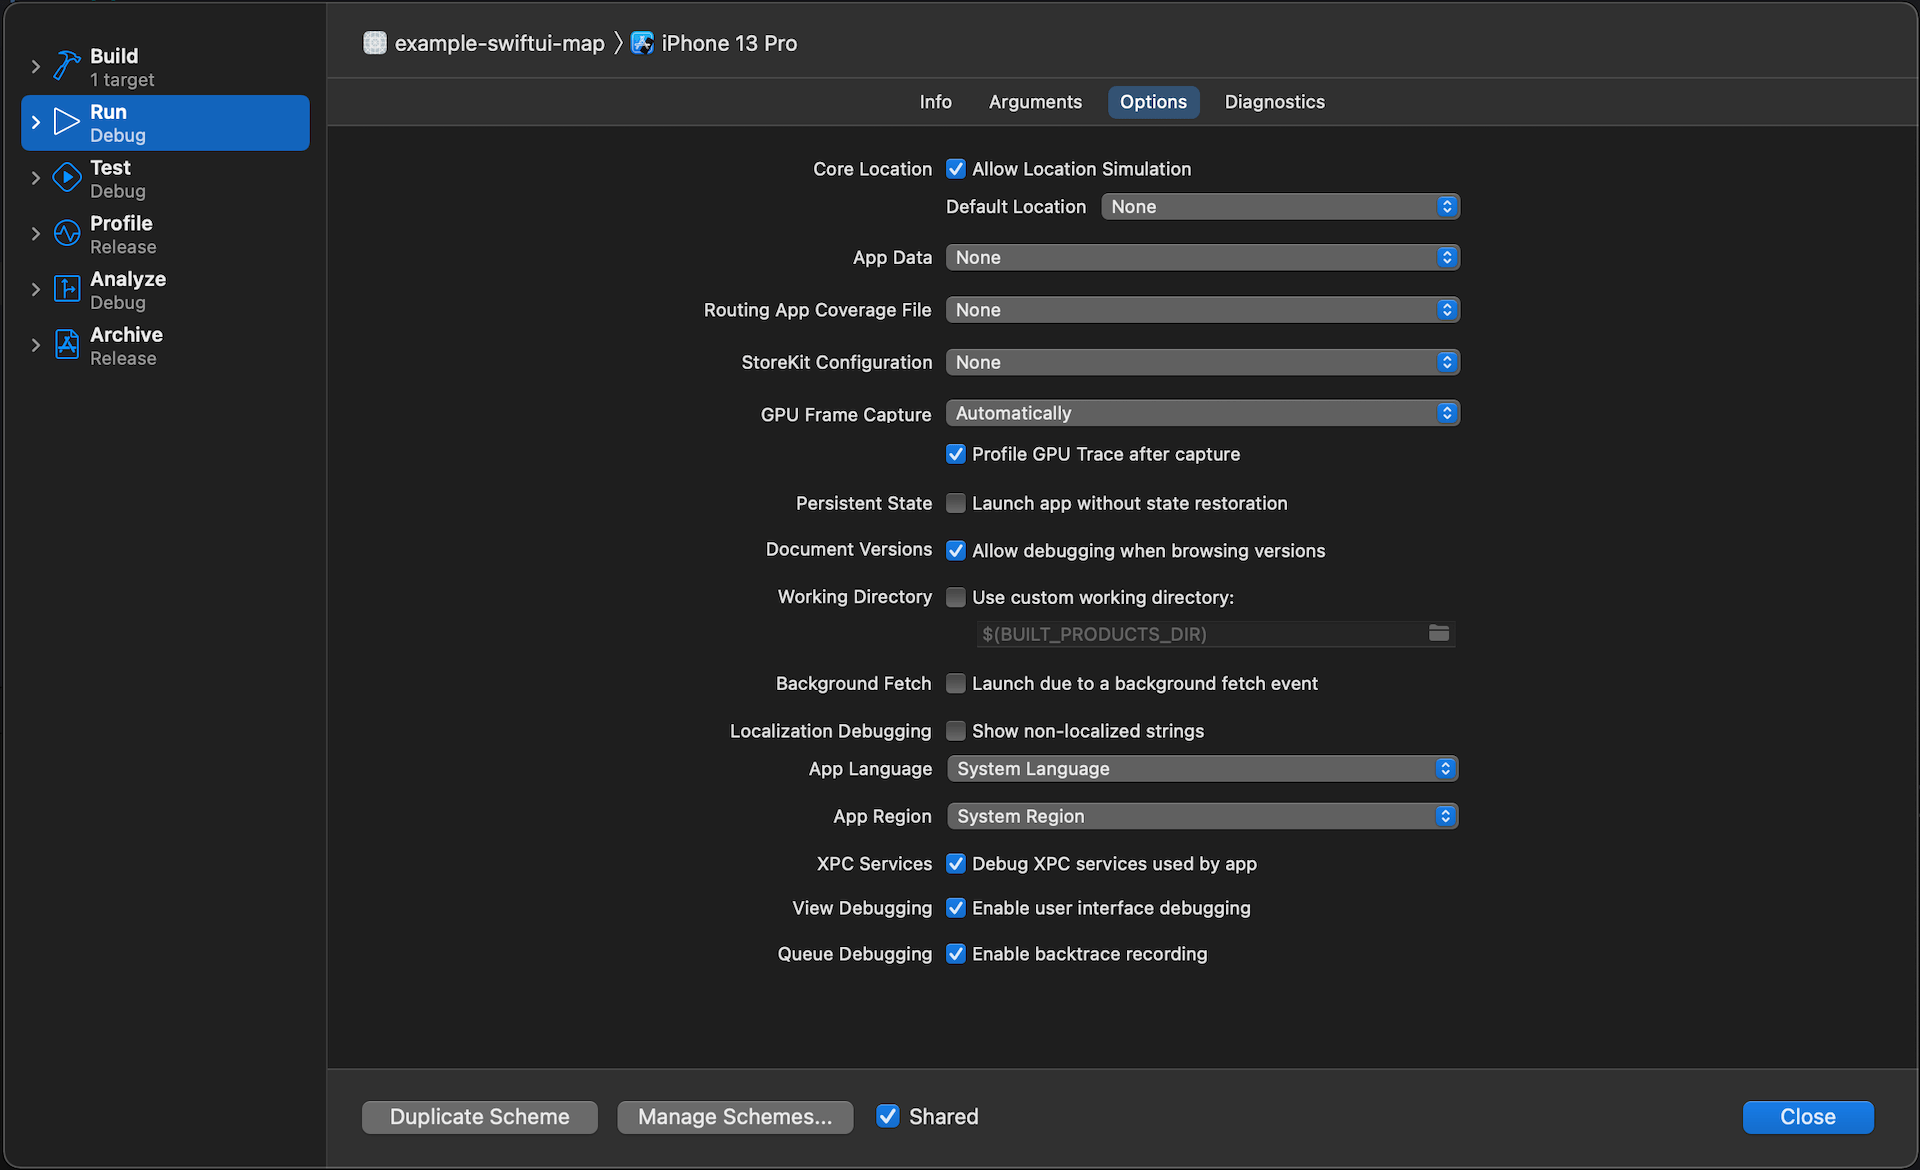
Task: Click the Duplicate Scheme button
Action: (x=479, y=1117)
